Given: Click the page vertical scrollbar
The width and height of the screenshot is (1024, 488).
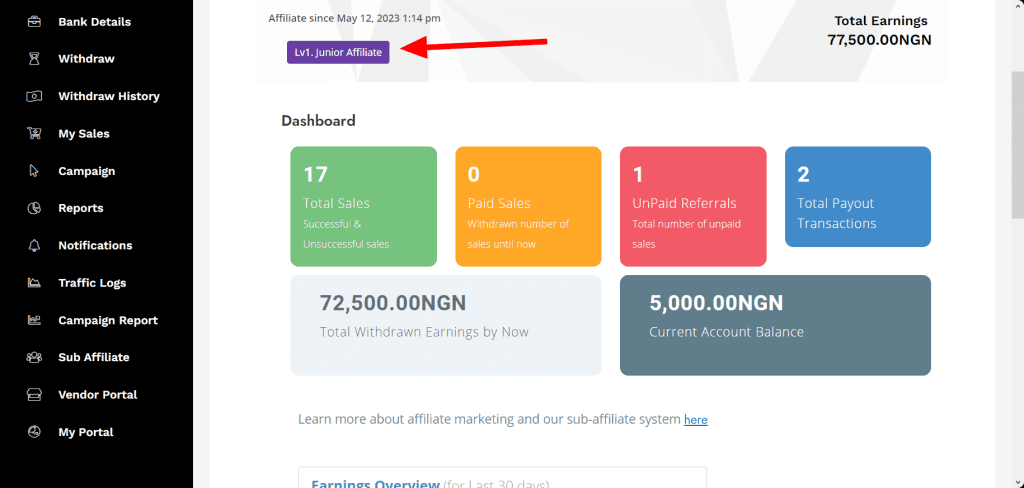Looking at the screenshot, I should pyautogui.click(x=1017, y=150).
